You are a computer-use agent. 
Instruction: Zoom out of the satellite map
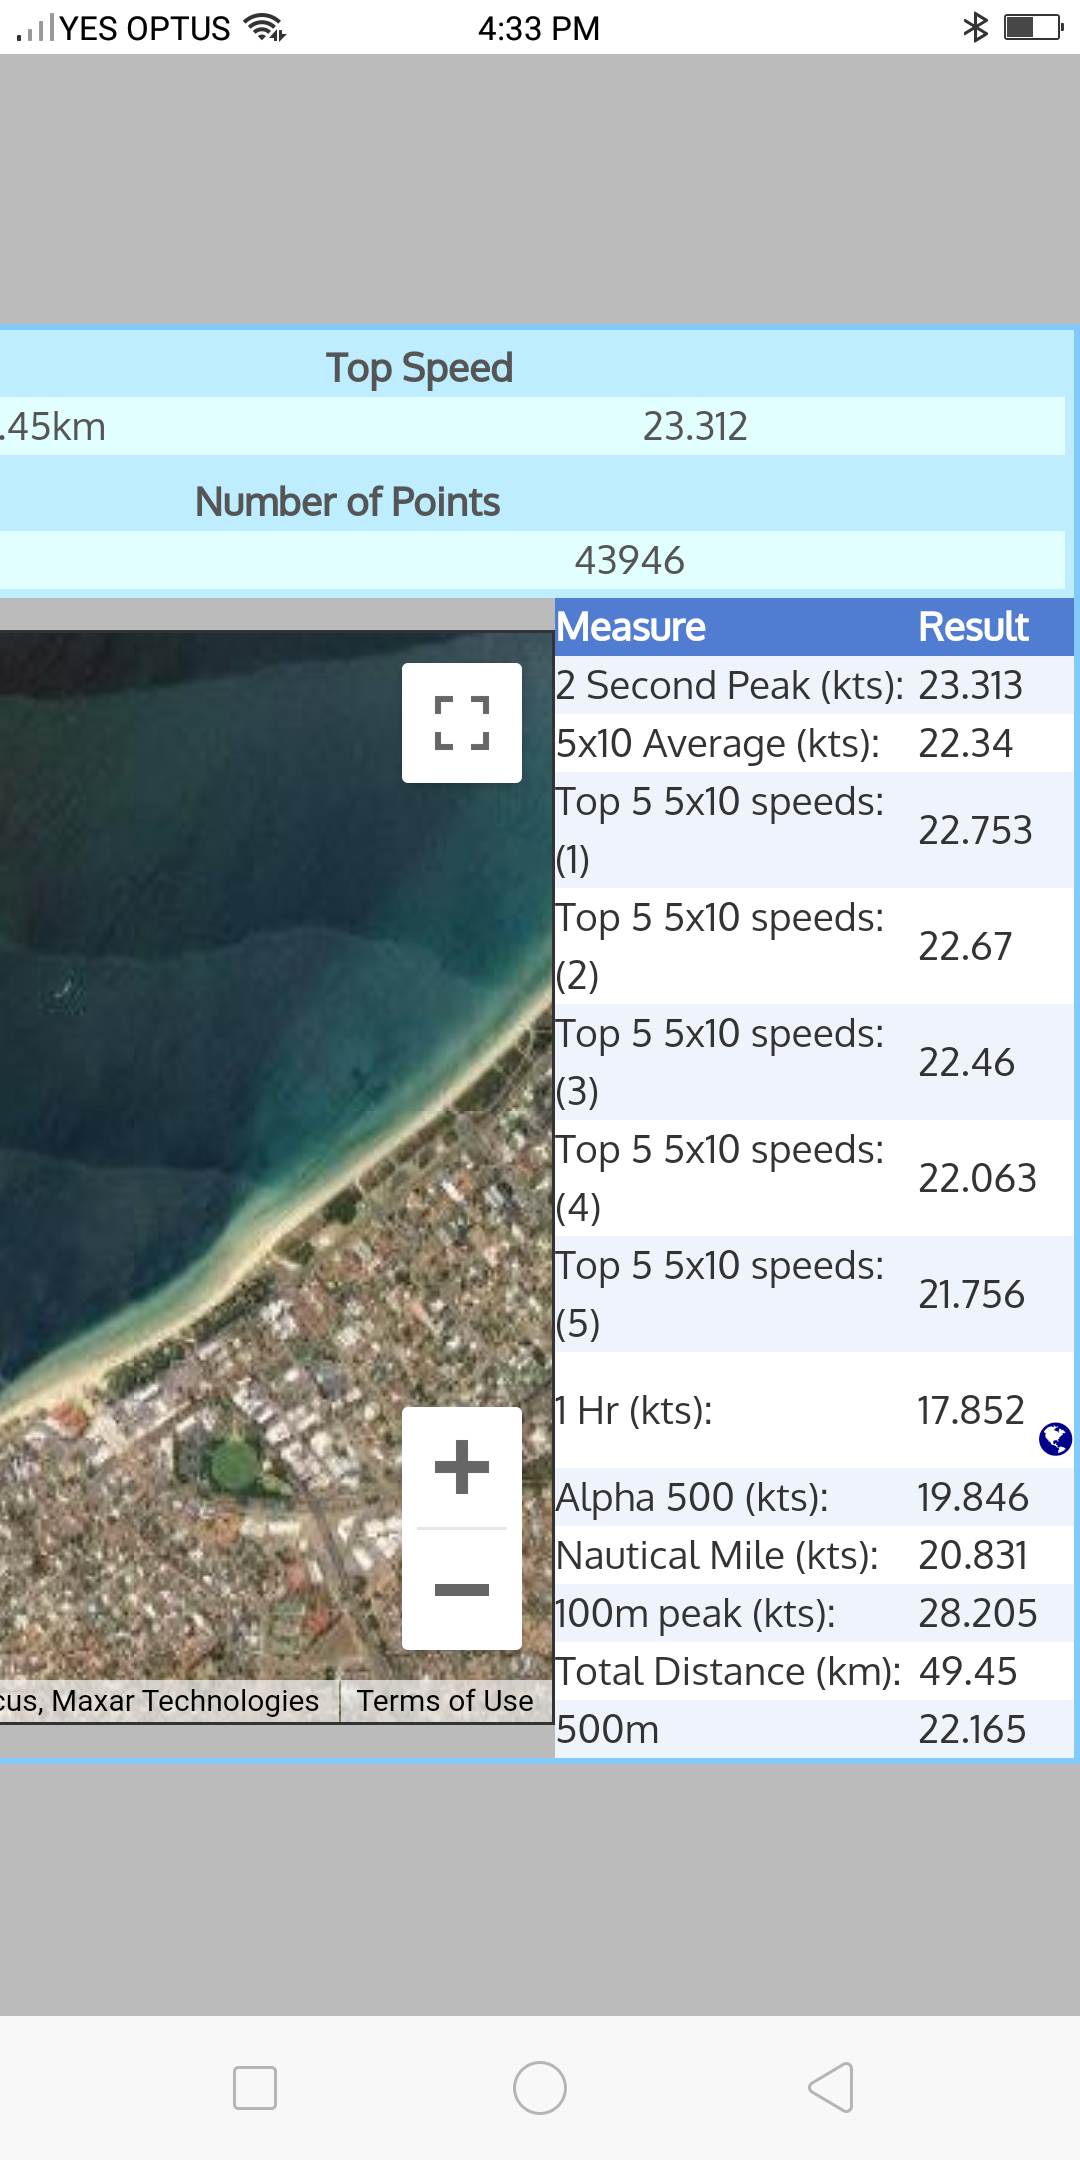point(461,1589)
